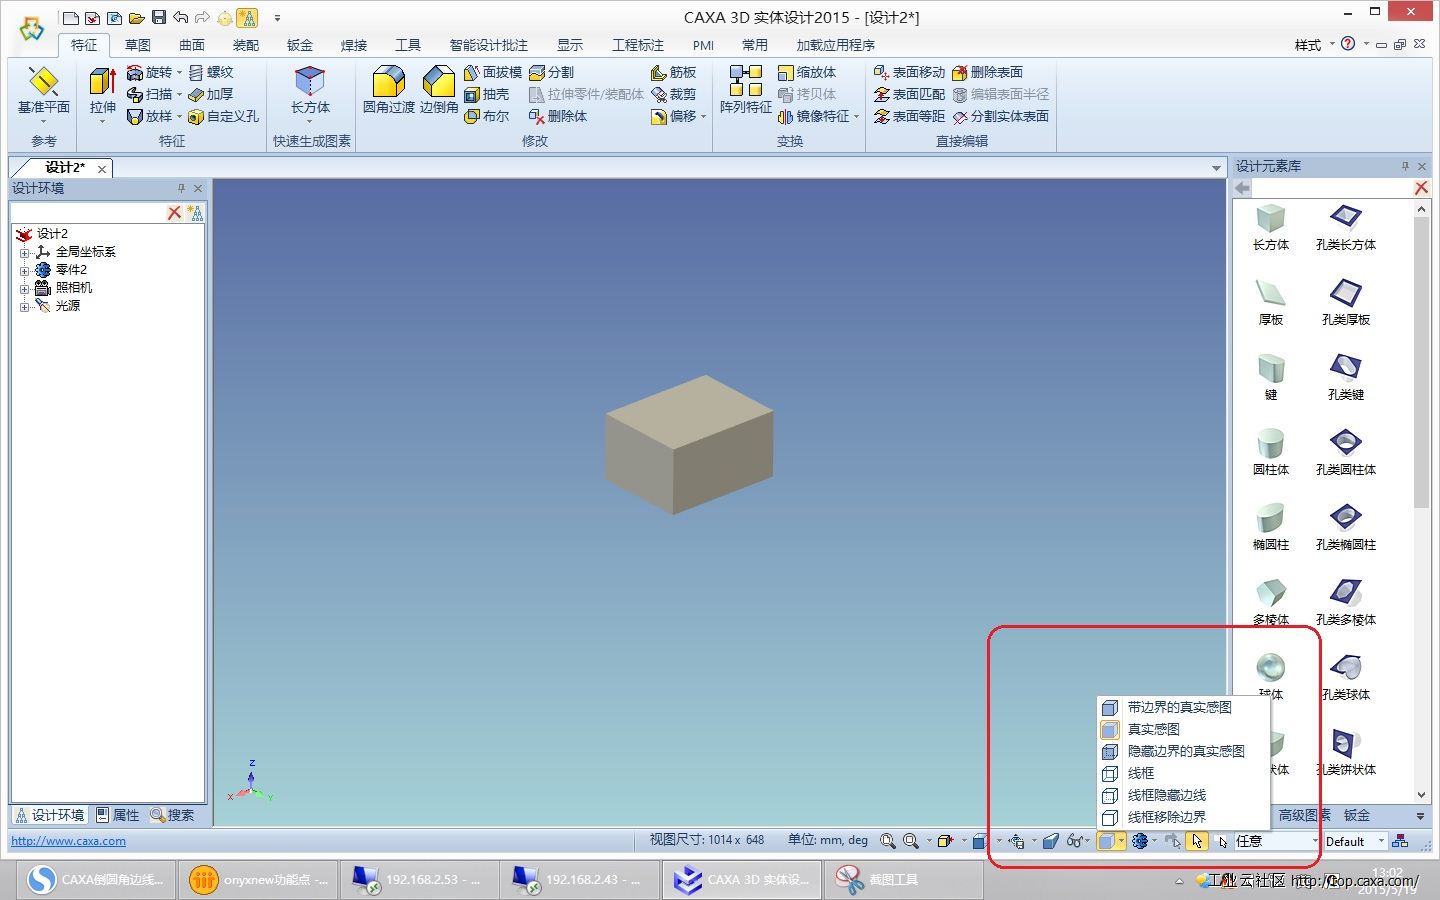This screenshot has height=900, width=1440.
Task: Switch to the 装配 assembly ribbon tab
Action: click(246, 45)
